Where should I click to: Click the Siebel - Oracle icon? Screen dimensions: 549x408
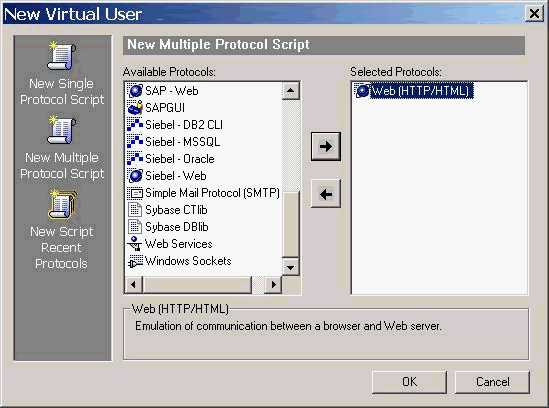tap(135, 159)
